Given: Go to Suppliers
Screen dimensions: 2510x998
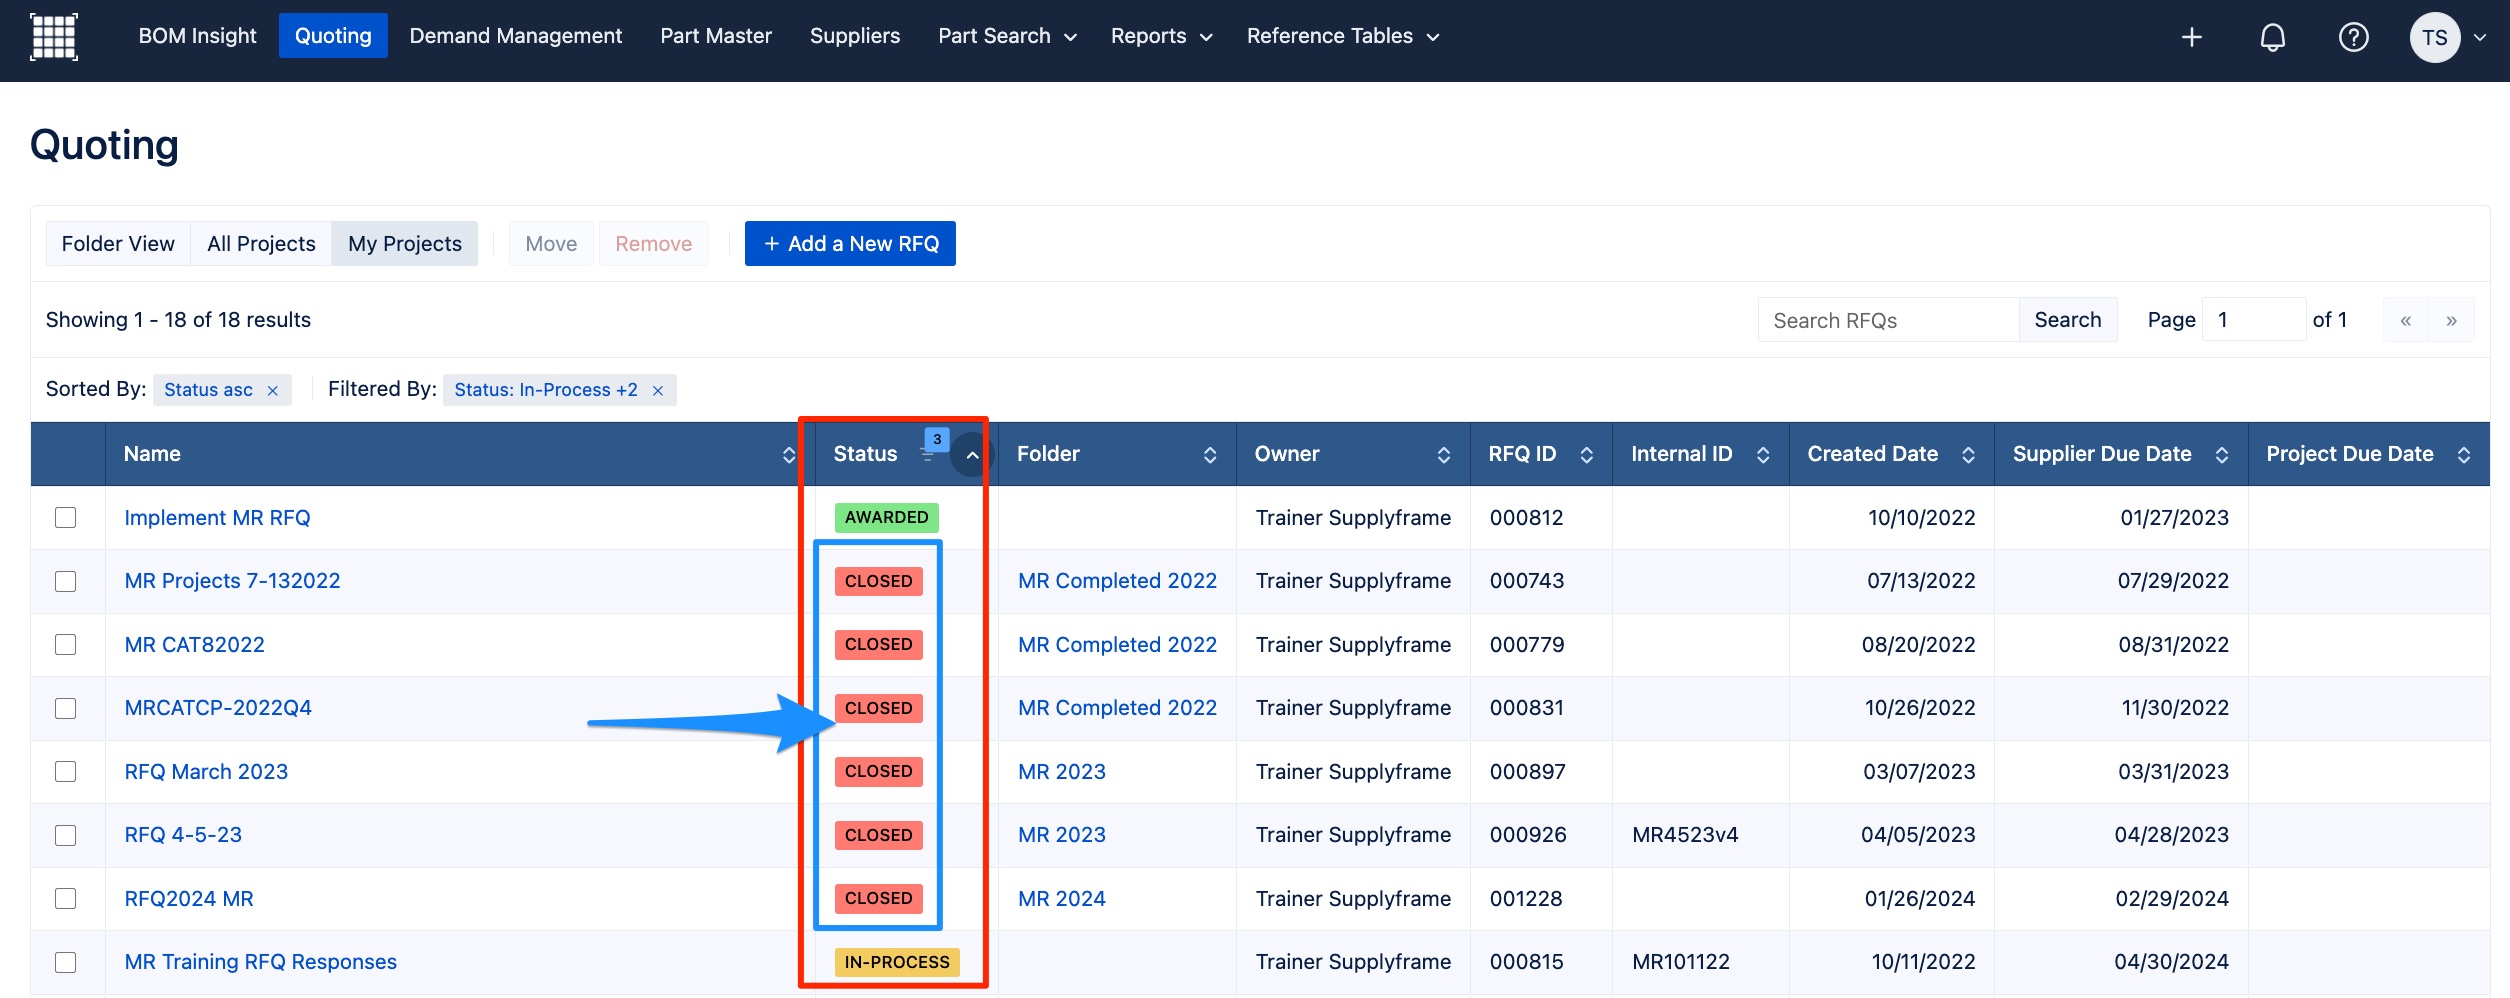Looking at the screenshot, I should [855, 36].
